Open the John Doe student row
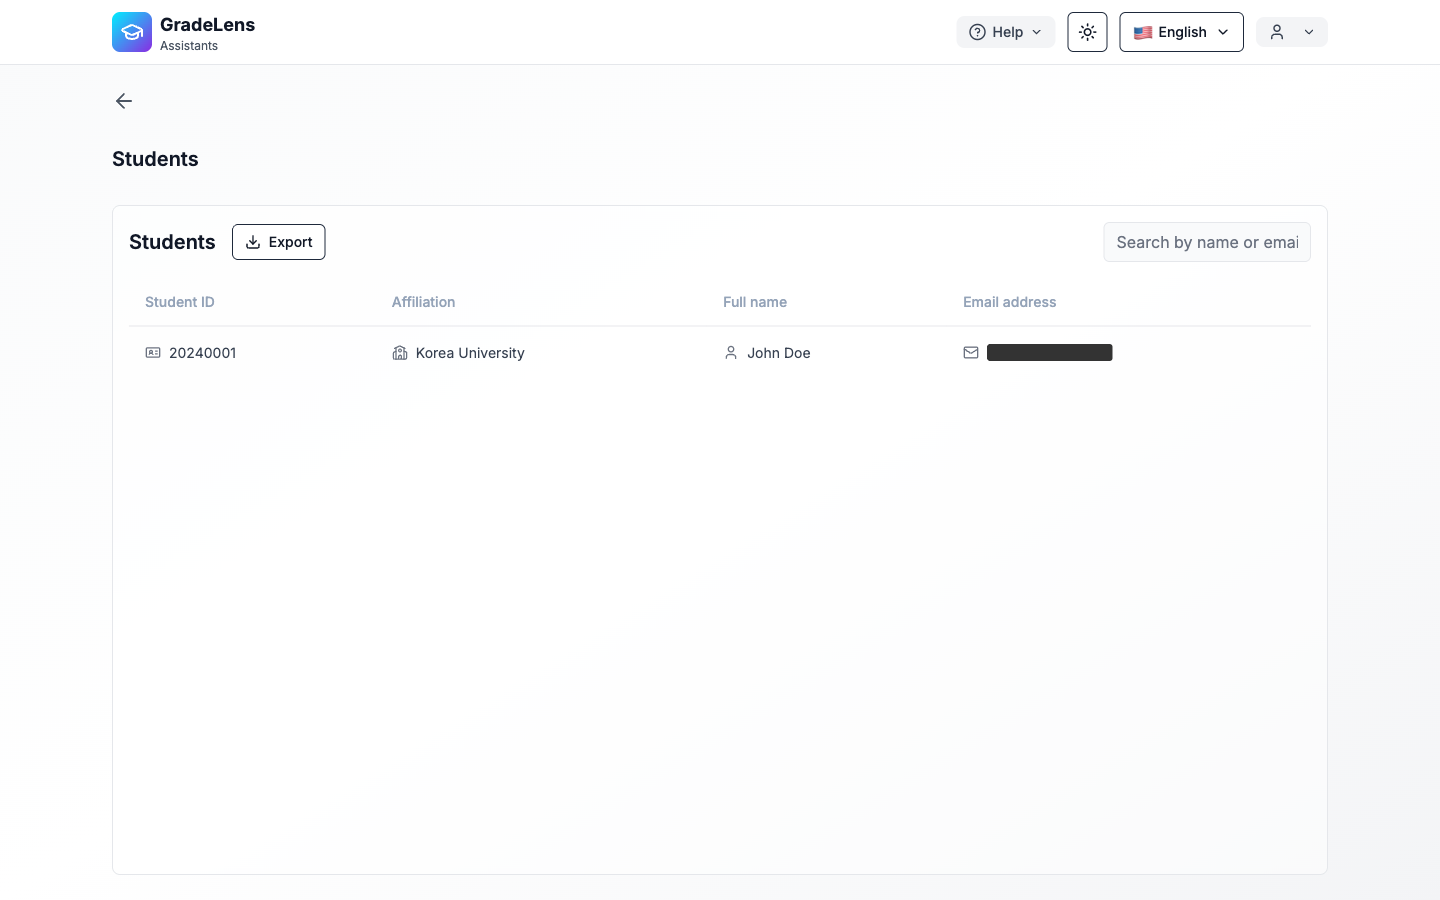 tap(778, 353)
